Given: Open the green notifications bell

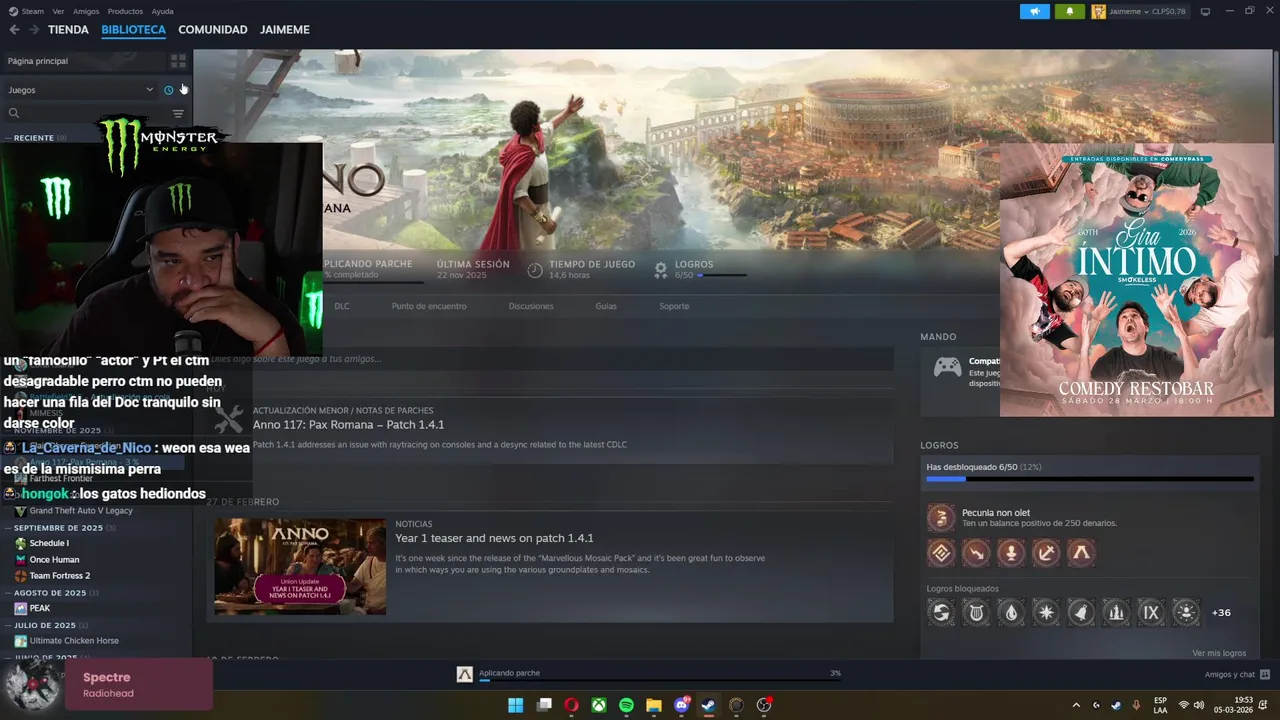Looking at the screenshot, I should (x=1070, y=11).
